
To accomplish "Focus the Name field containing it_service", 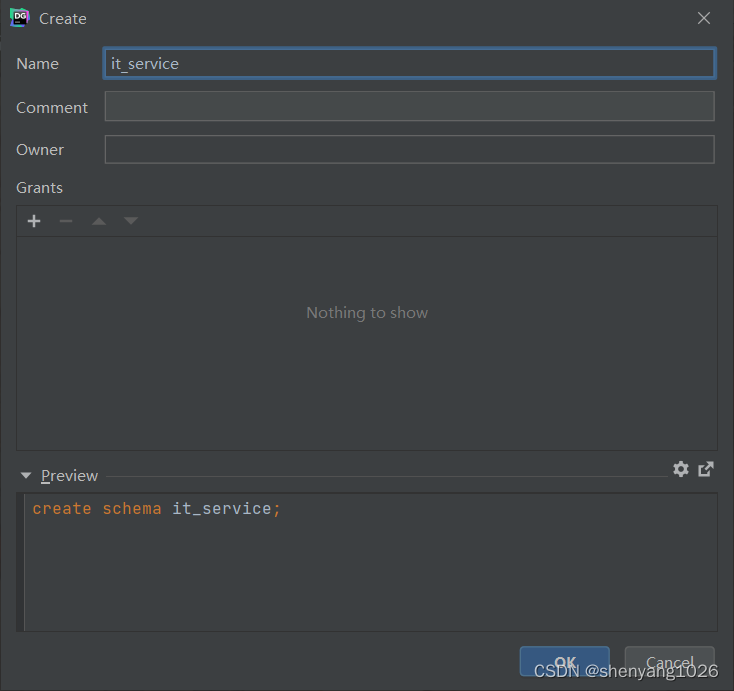I will [x=409, y=64].
